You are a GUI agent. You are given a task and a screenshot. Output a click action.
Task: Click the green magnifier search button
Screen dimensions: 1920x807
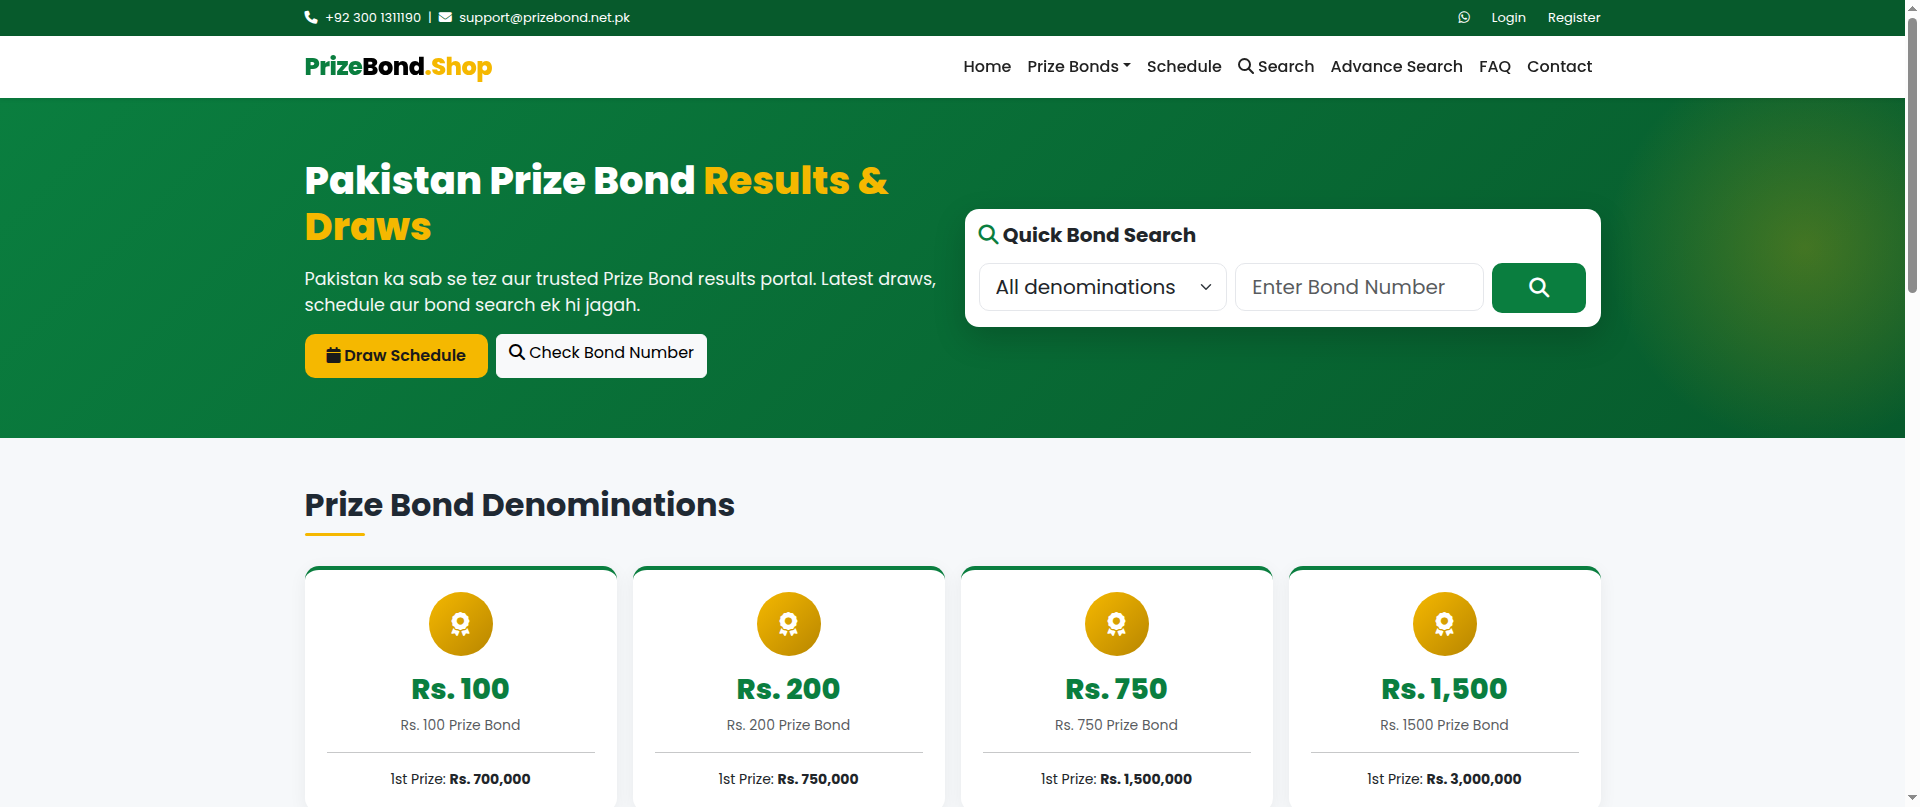(x=1538, y=288)
